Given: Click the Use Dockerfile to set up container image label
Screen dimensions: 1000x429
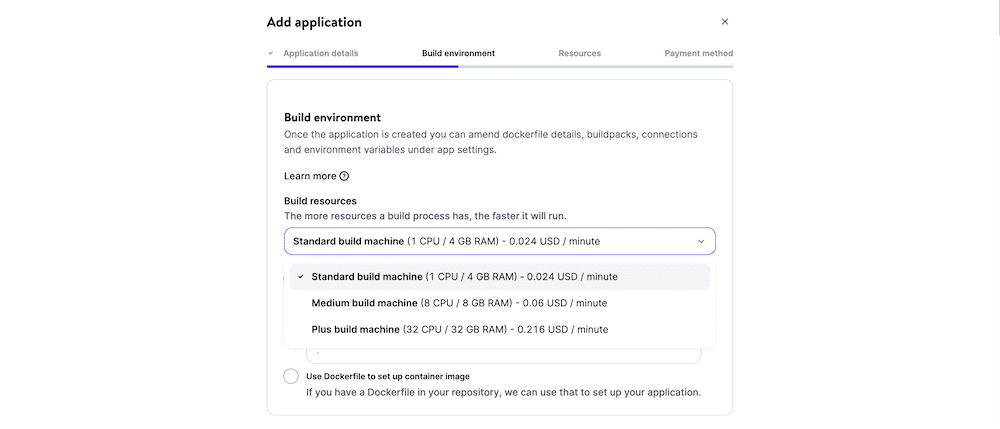Looking at the screenshot, I should pyautogui.click(x=387, y=376).
